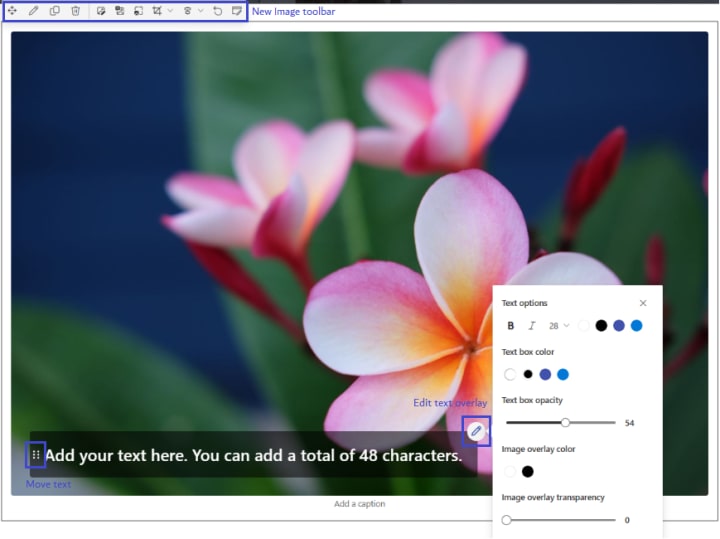Click the delete trash icon
The image size is (720, 539).
(76, 11)
